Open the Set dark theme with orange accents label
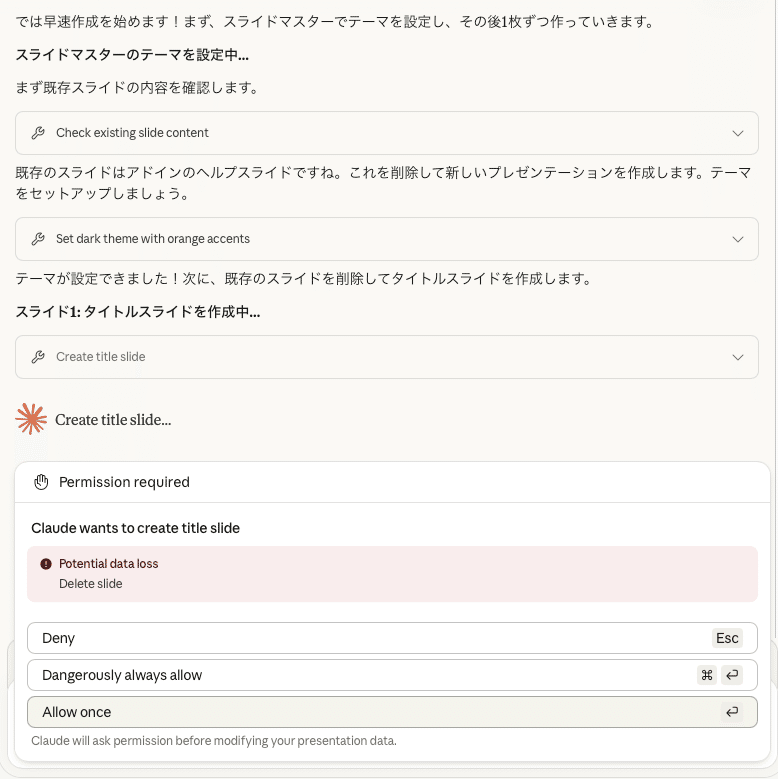This screenshot has height=779, width=778. pos(153,239)
